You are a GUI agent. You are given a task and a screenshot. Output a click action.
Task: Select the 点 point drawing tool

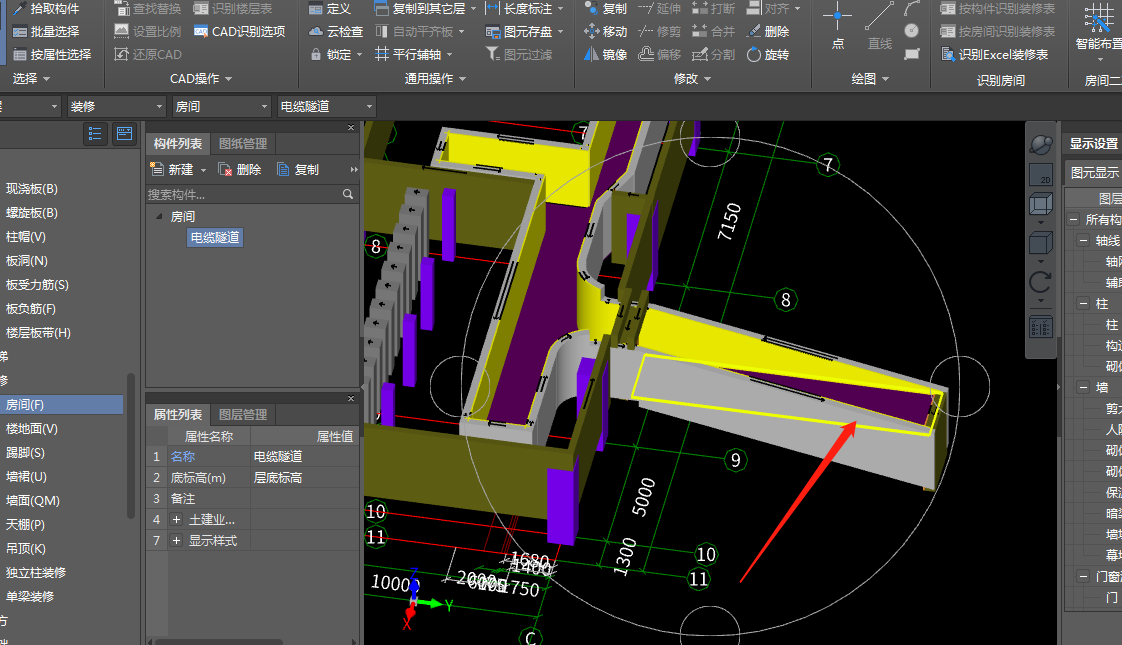pyautogui.click(x=837, y=26)
